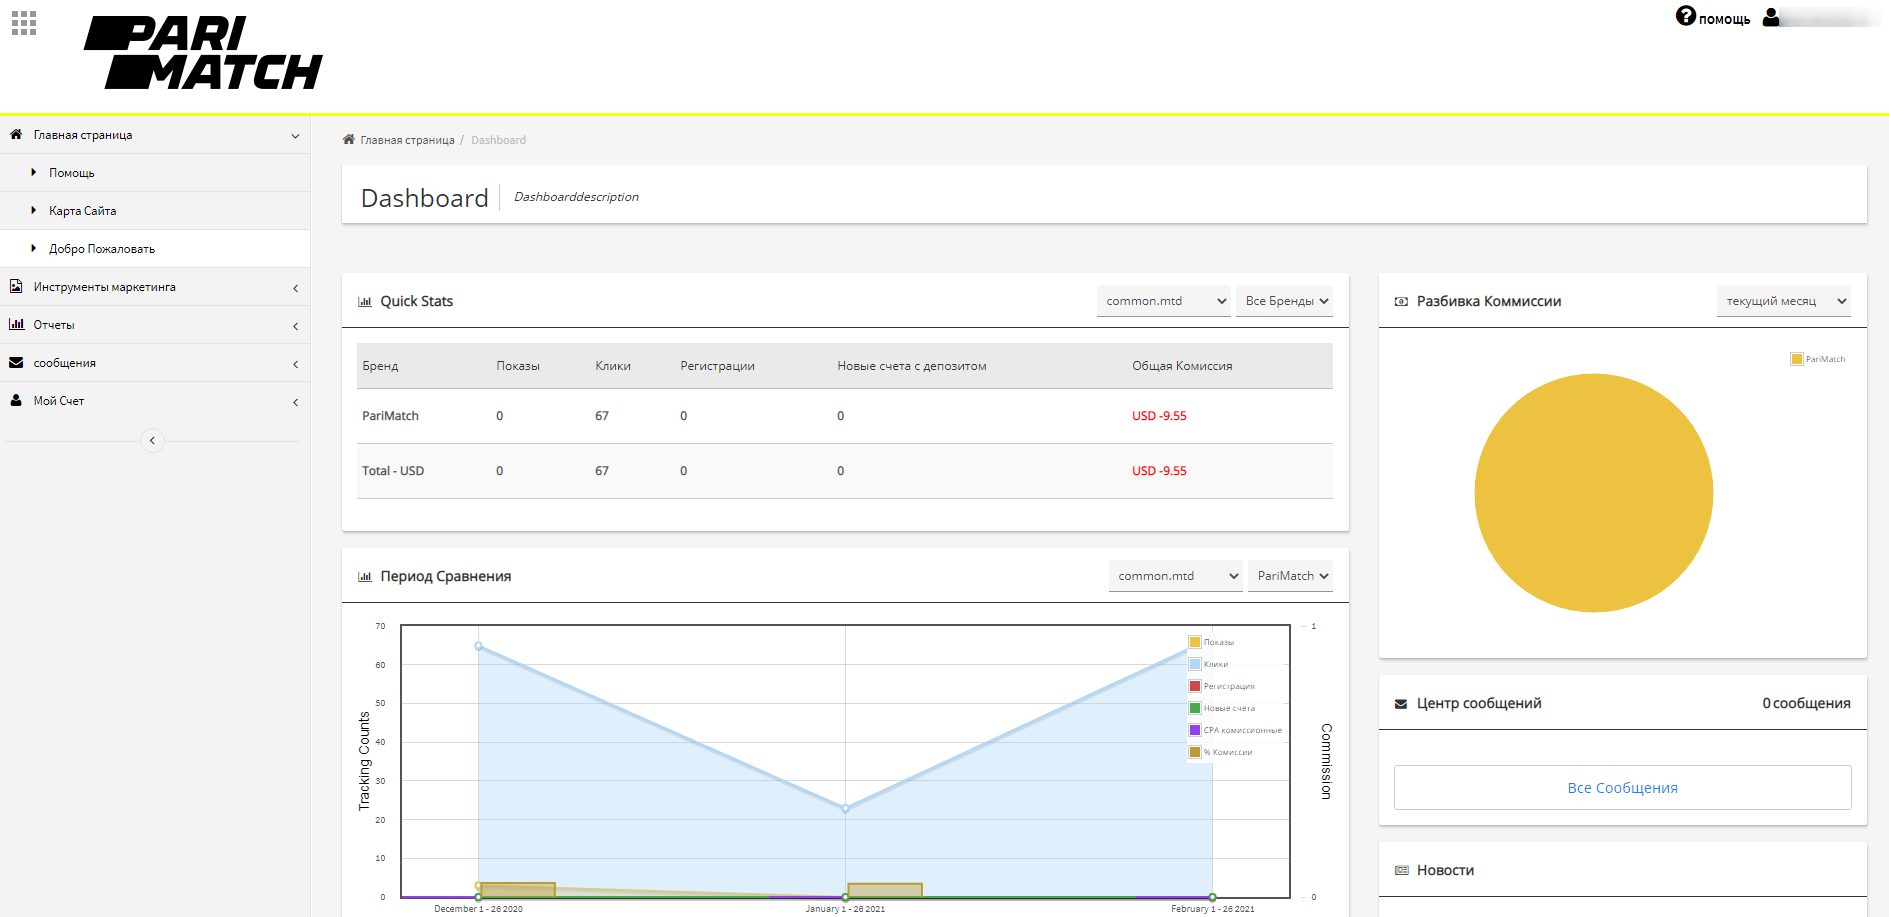The image size is (1889, 917).
Task: Collapse the Главная страница section chevron
Action: (295, 136)
